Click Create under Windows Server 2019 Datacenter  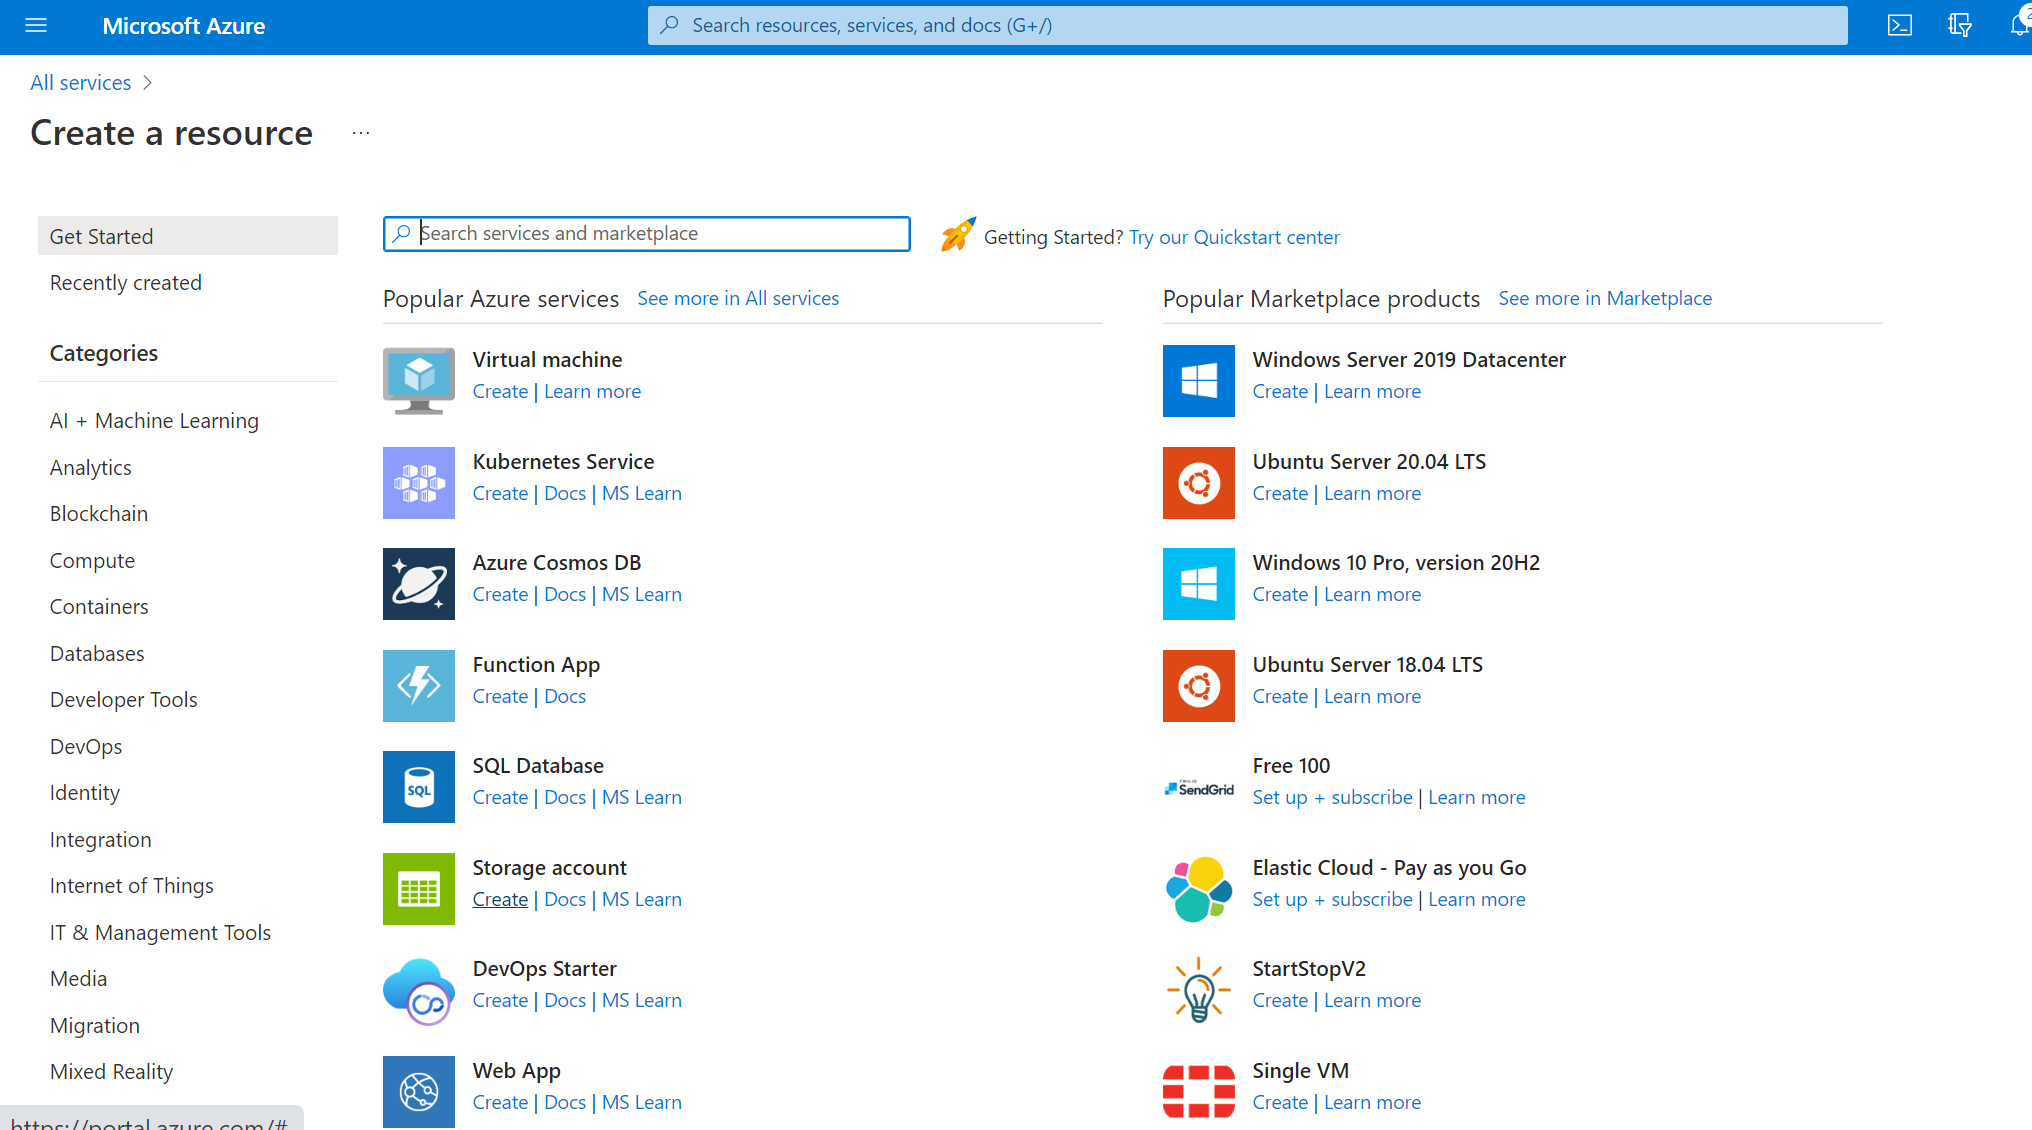pos(1280,391)
